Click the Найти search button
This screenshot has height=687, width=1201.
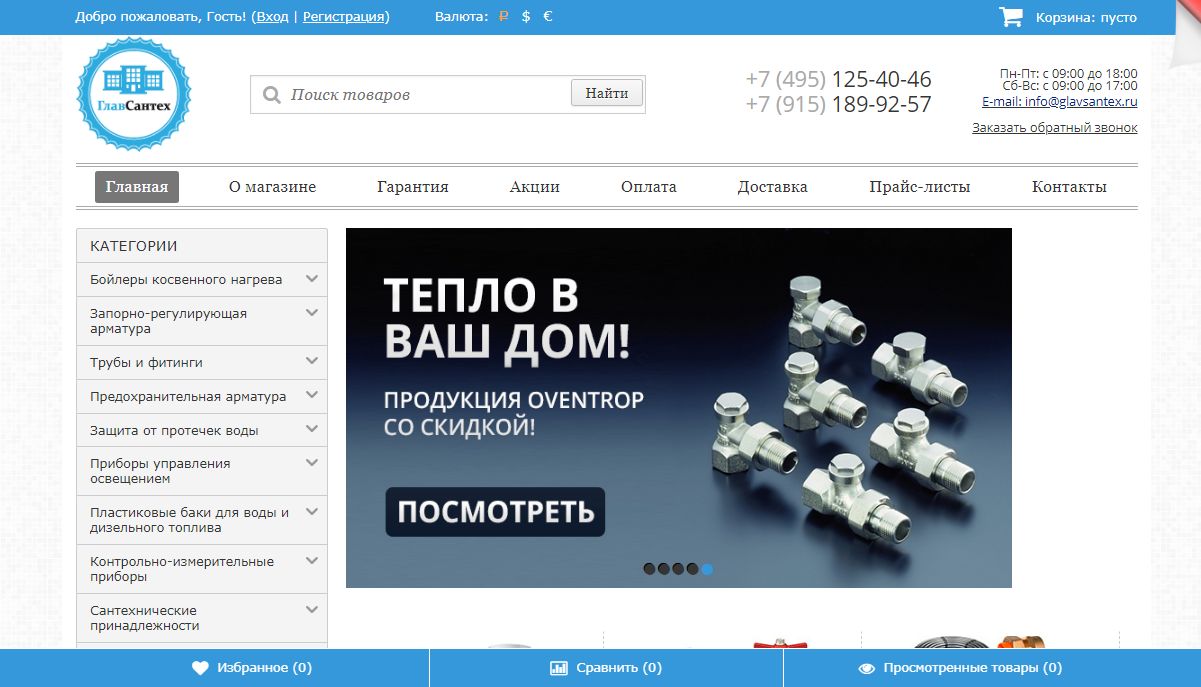(607, 94)
